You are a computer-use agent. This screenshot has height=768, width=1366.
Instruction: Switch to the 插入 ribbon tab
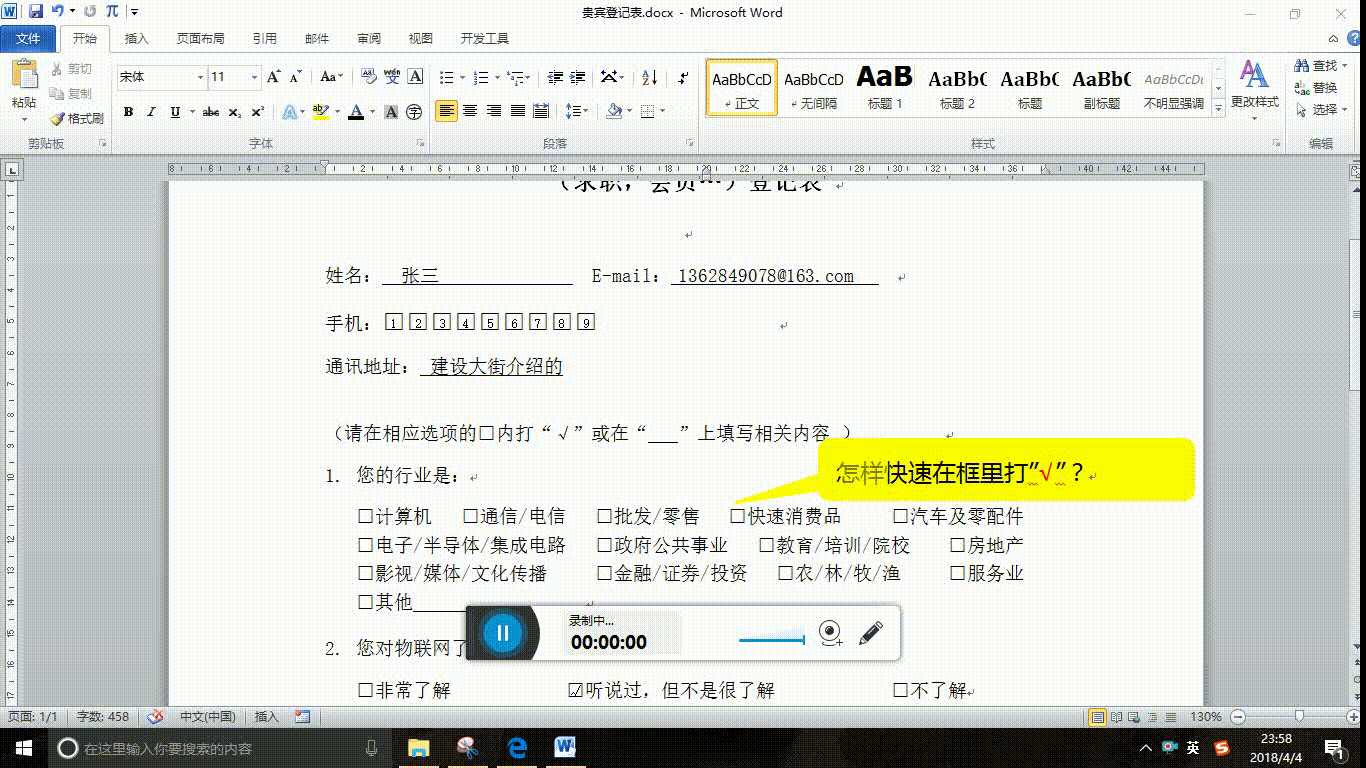pos(135,38)
